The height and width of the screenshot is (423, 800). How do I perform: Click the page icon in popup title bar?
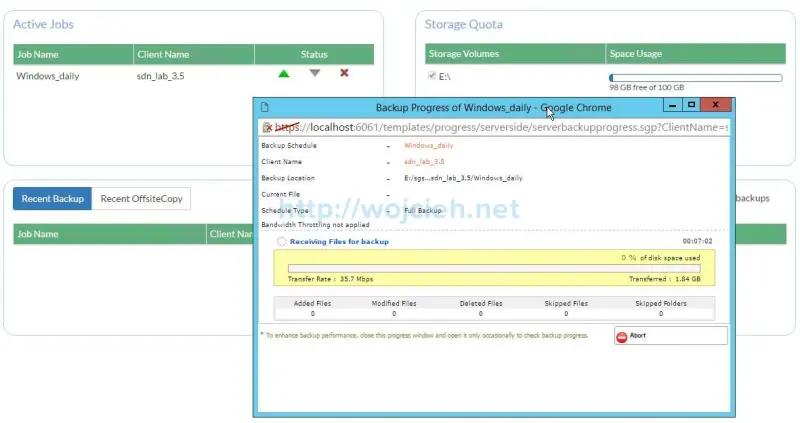click(264, 107)
